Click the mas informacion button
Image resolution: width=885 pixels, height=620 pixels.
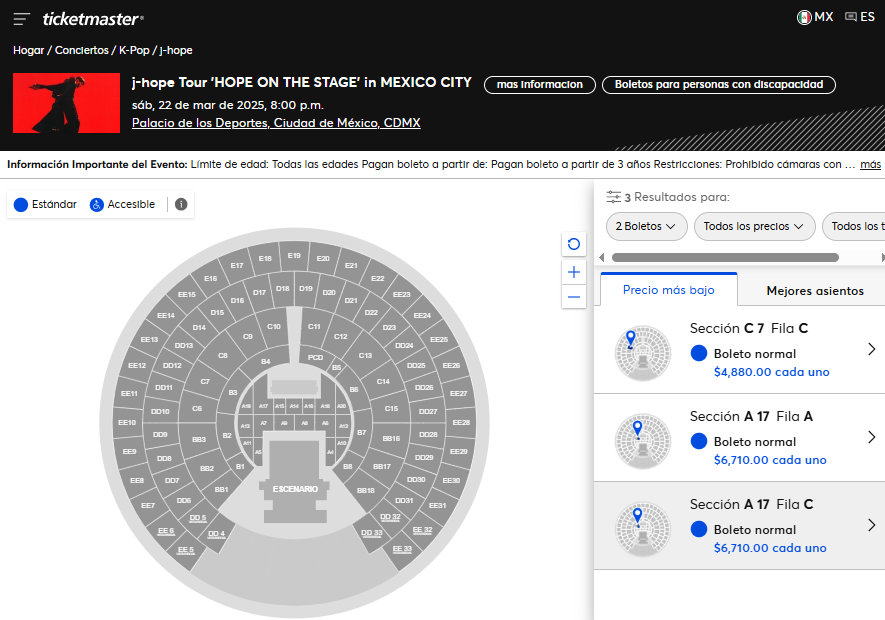pos(540,85)
